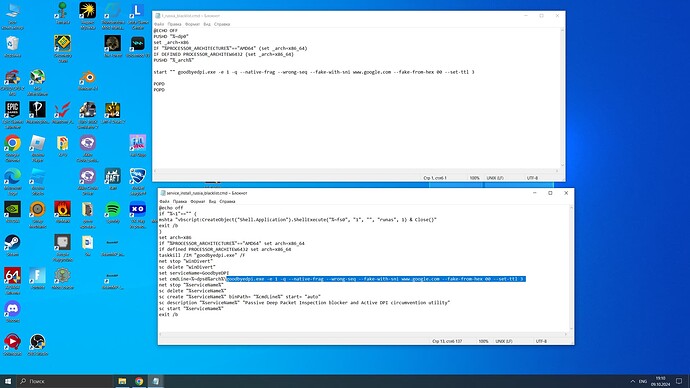Select the Fortnite desktop shortcut
This screenshot has height=388, width=690.
pos(37,278)
